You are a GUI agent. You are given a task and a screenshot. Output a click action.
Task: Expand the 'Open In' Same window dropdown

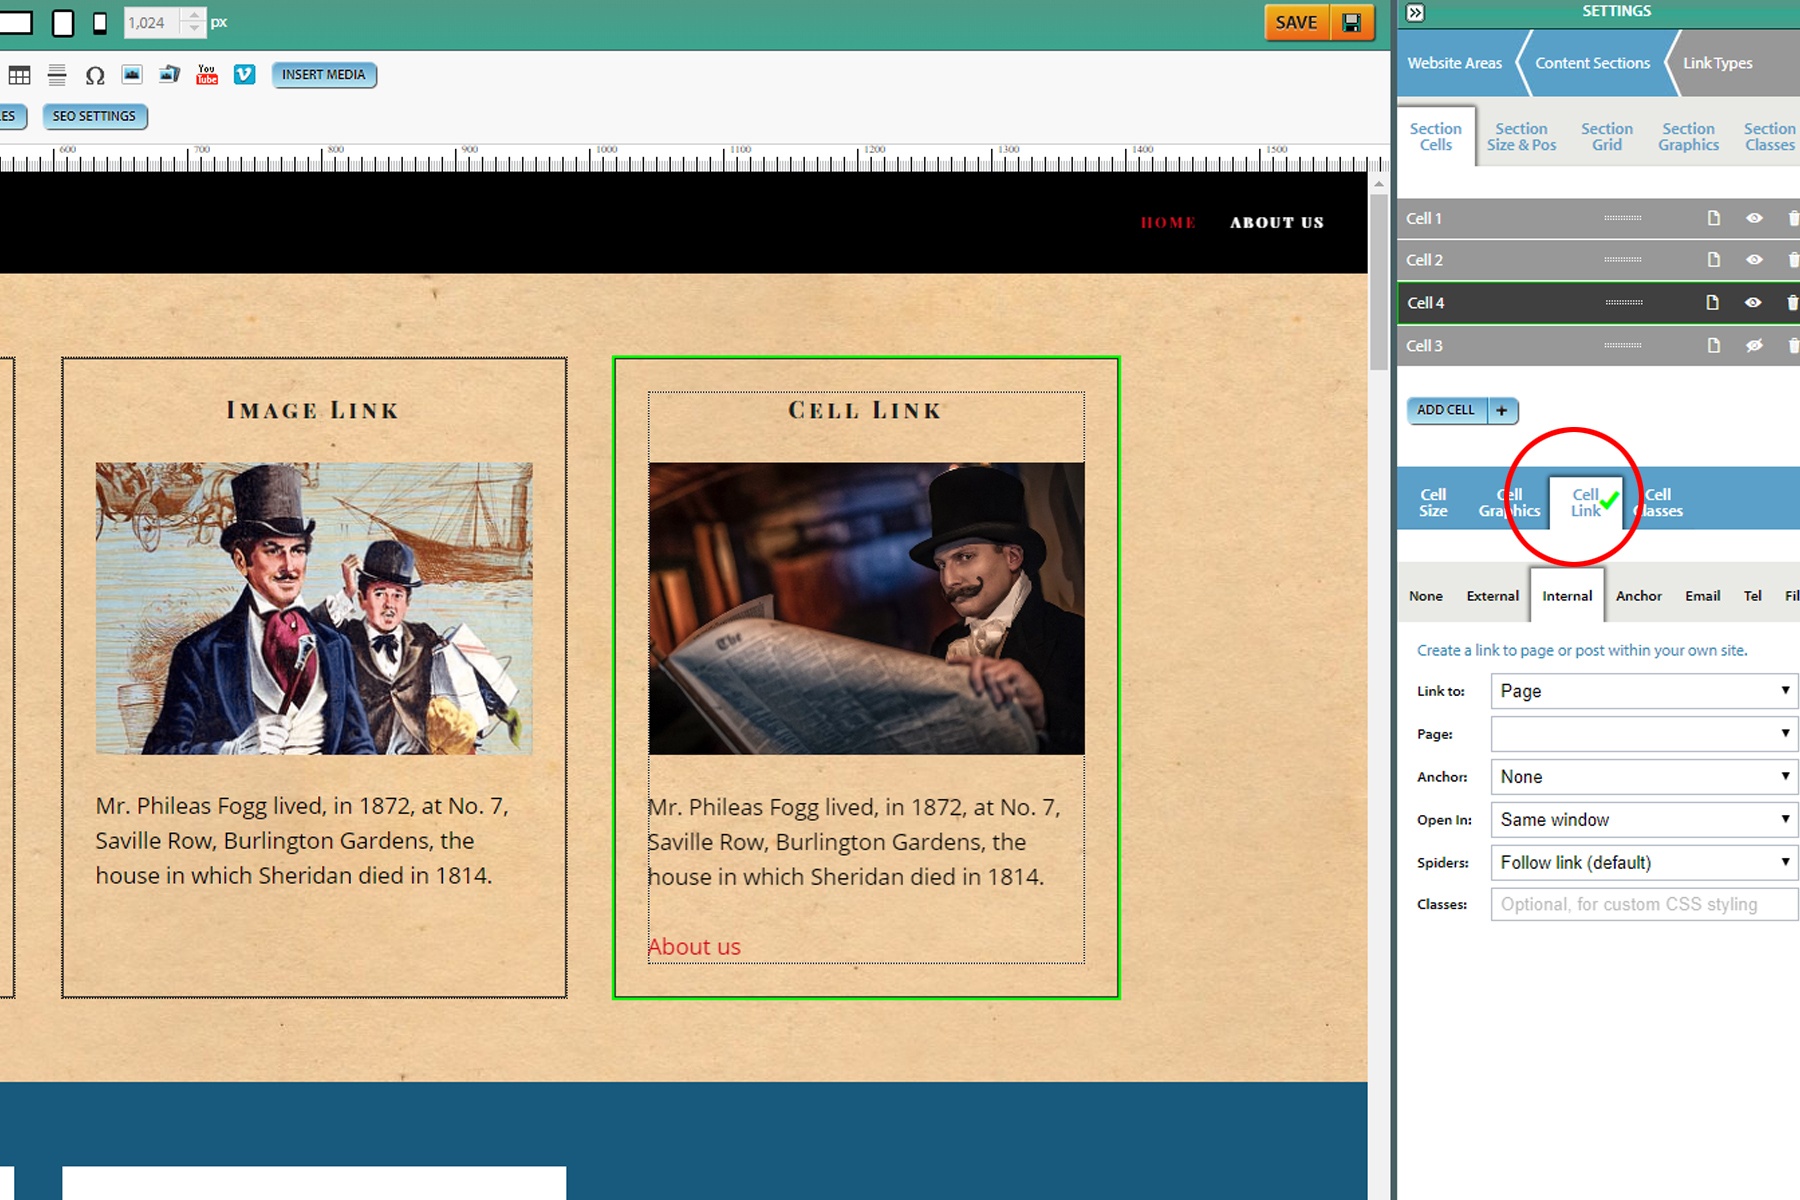(1643, 820)
